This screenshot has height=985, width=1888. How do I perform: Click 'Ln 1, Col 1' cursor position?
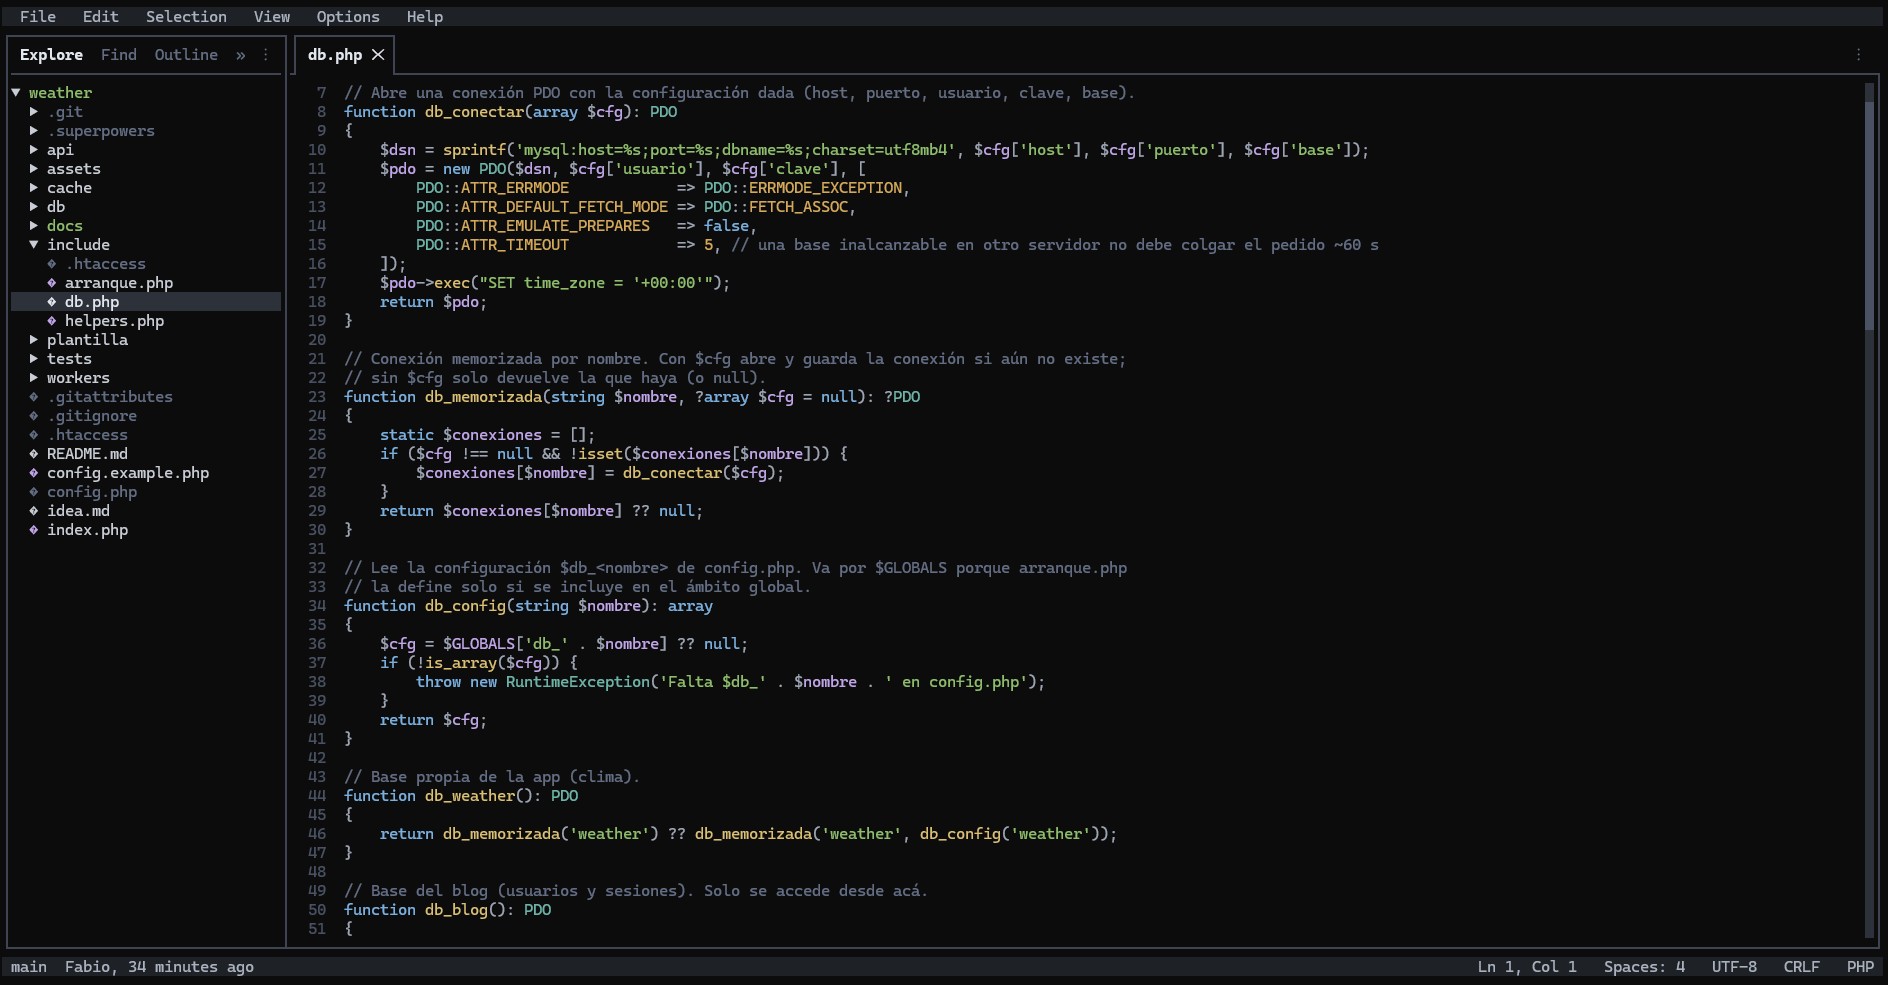tap(1527, 967)
